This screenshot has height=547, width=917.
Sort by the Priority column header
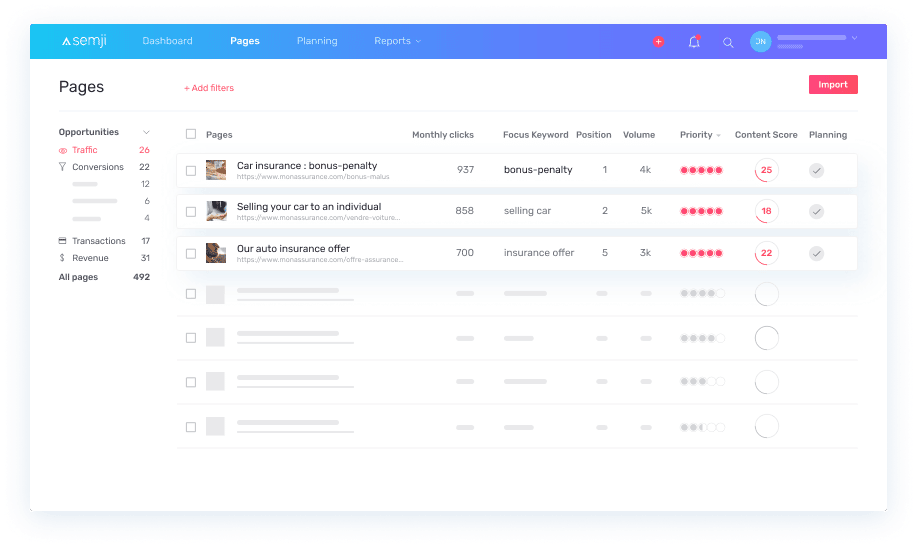[x=699, y=135]
